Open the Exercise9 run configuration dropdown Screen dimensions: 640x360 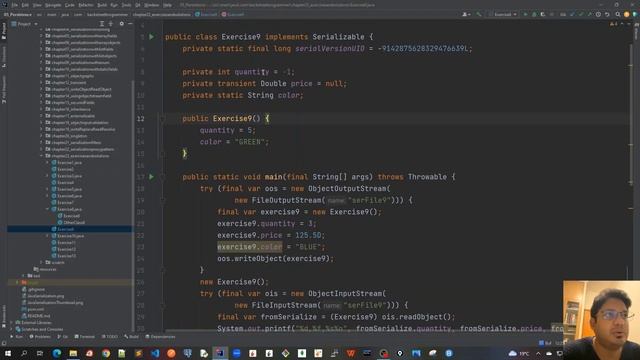(x=503, y=14)
